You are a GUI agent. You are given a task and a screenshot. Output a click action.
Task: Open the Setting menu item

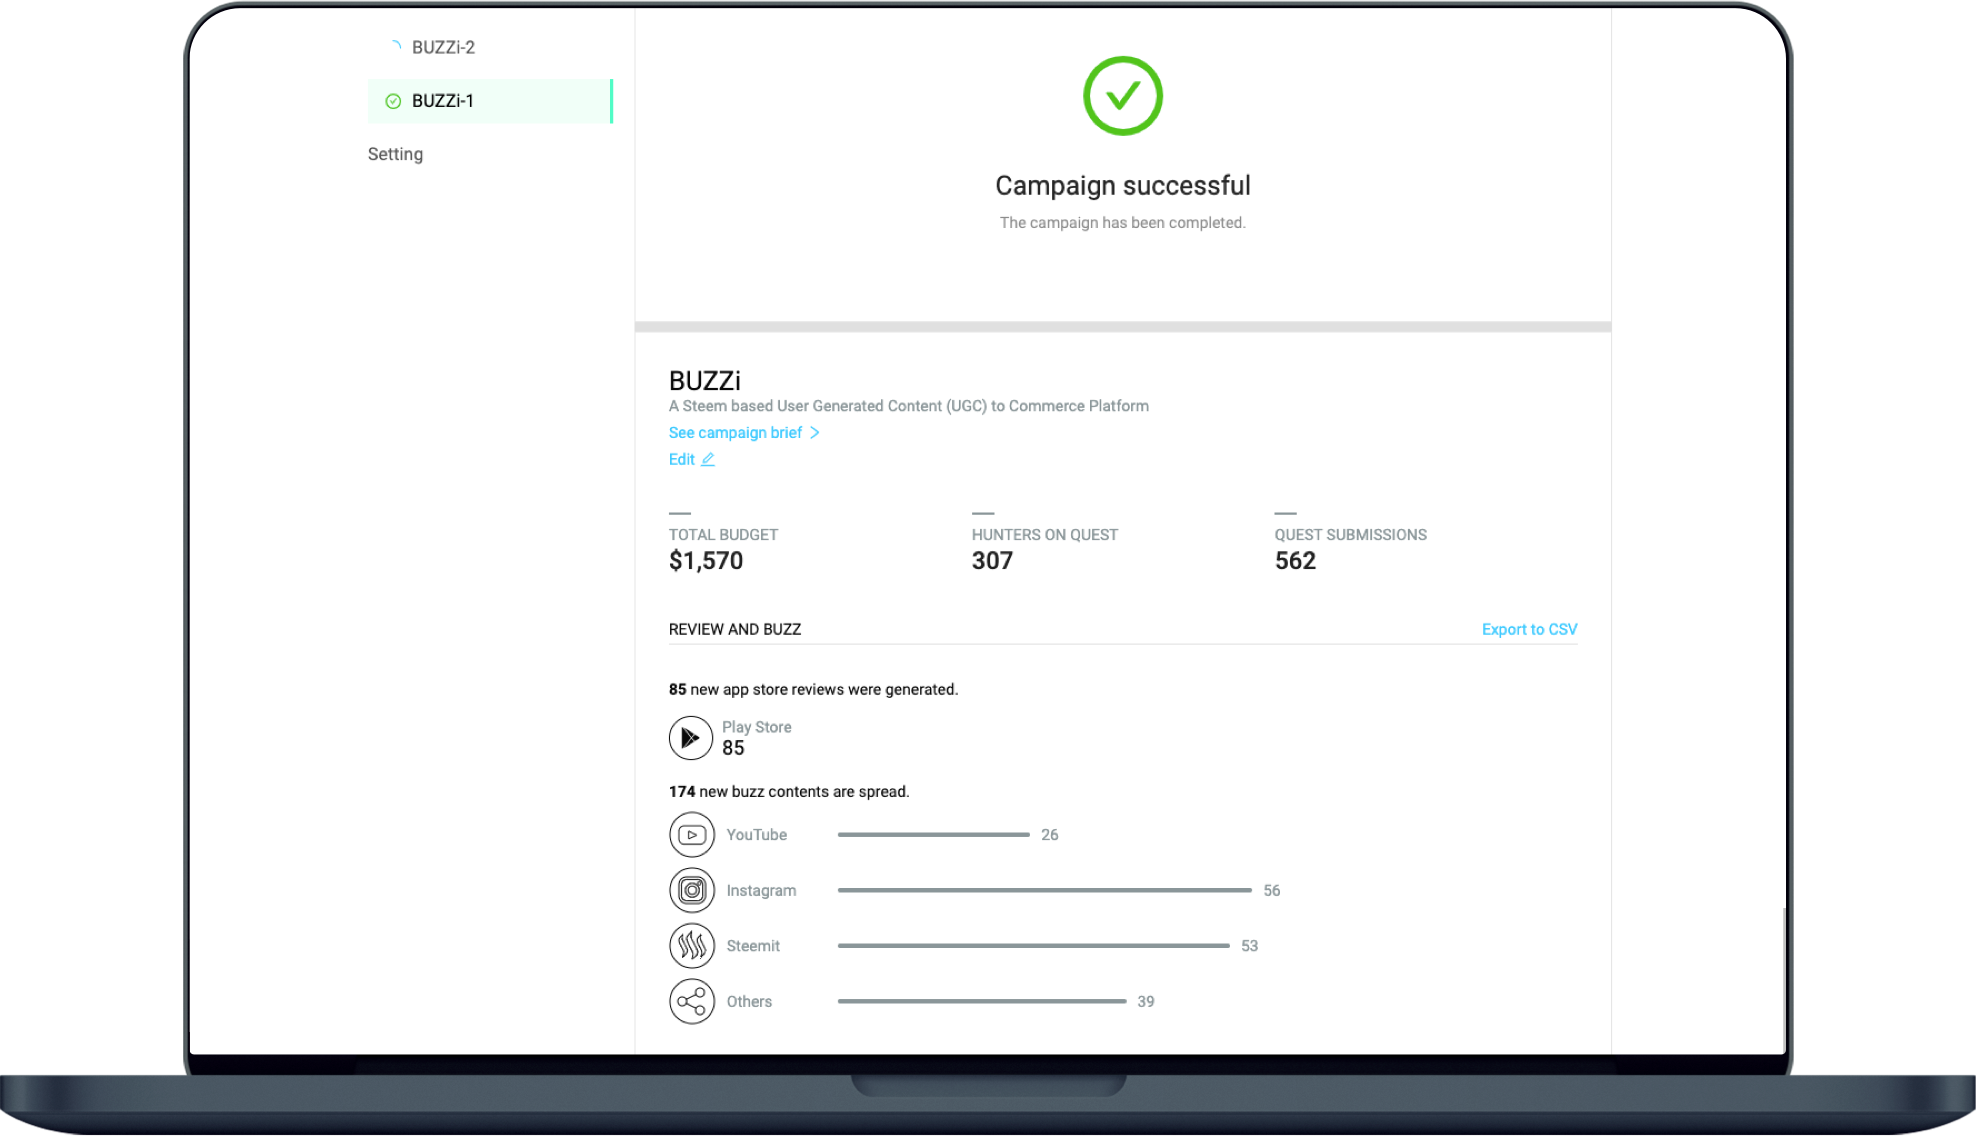tap(395, 154)
